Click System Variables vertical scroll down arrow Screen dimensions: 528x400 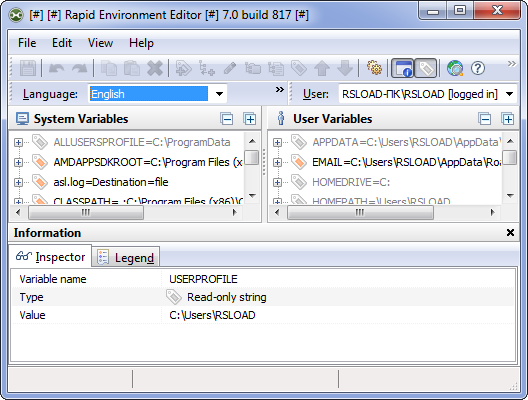(252, 196)
